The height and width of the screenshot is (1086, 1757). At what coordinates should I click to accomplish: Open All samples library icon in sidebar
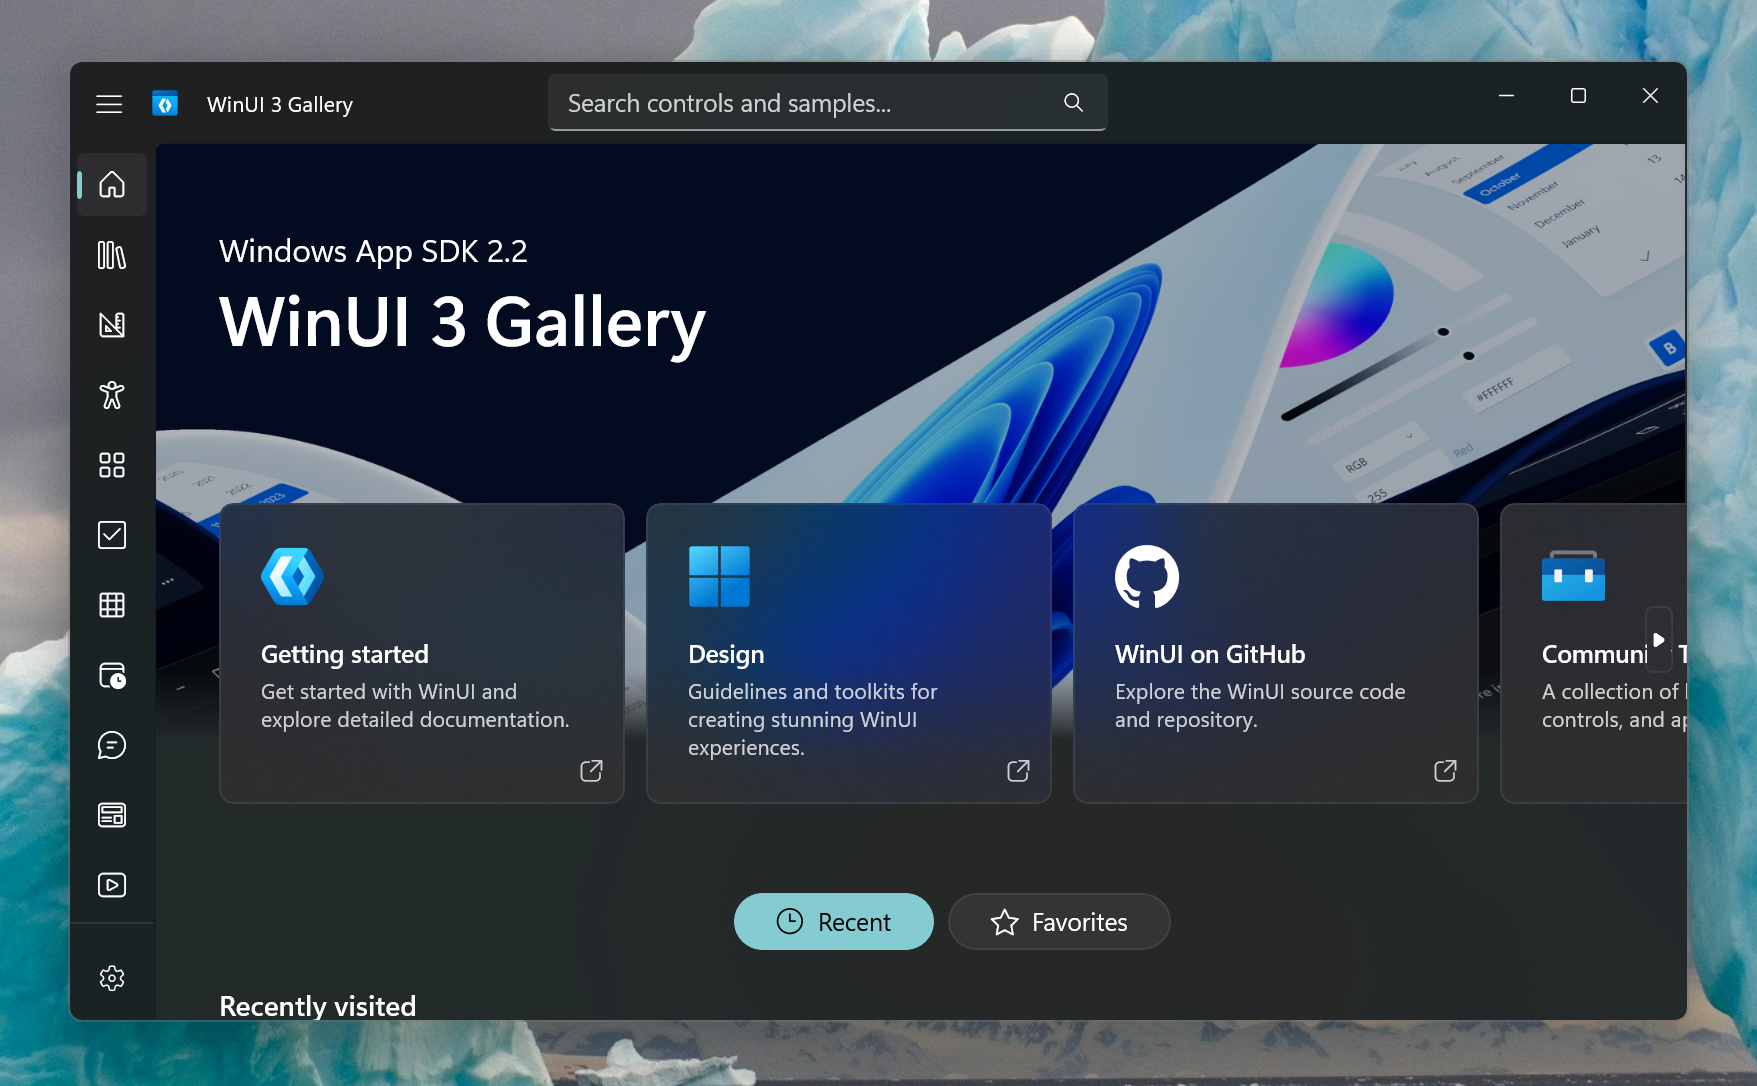(x=112, y=255)
